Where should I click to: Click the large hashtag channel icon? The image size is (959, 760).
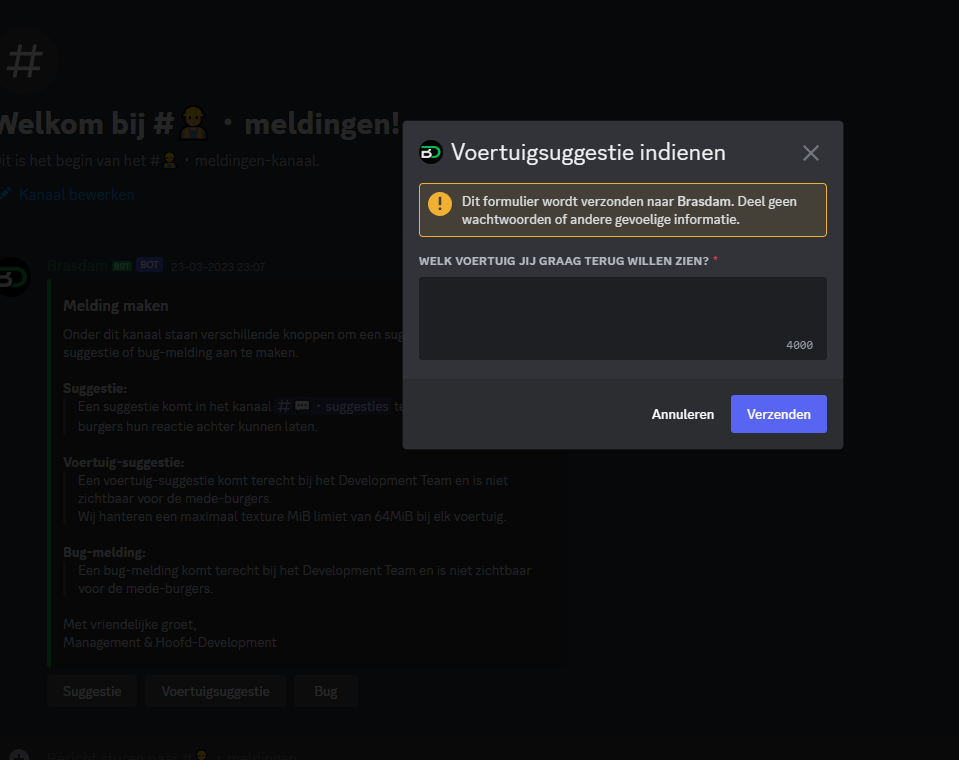[x=24, y=61]
